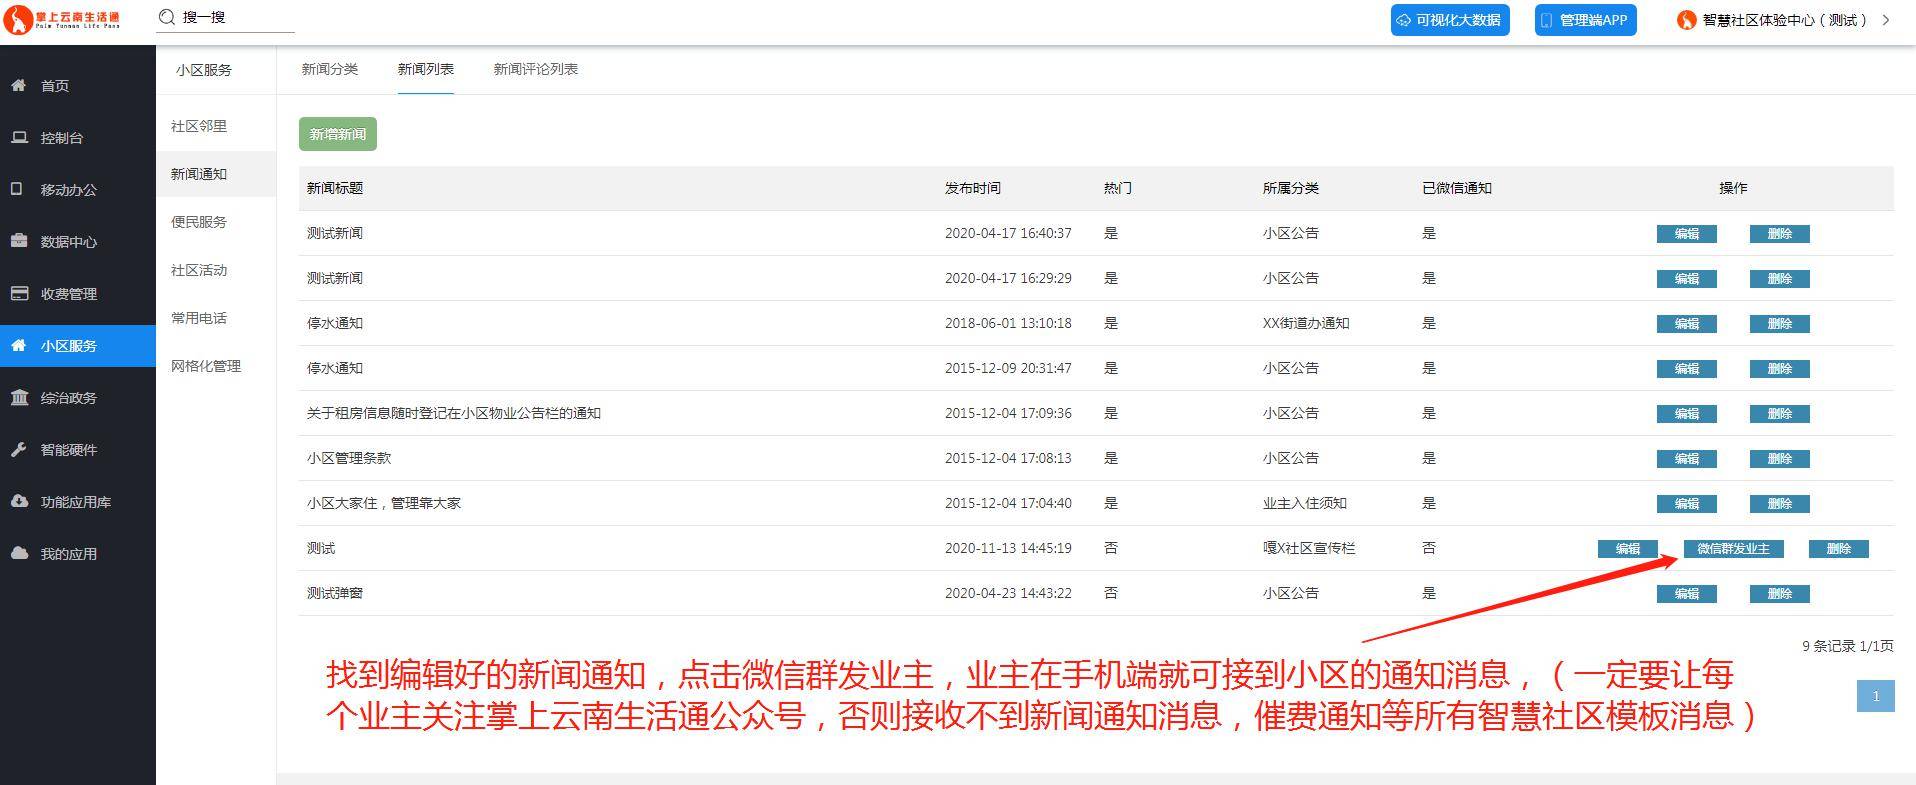Click the search magnifier icon
Screen dimensions: 1916x785
click(x=167, y=17)
